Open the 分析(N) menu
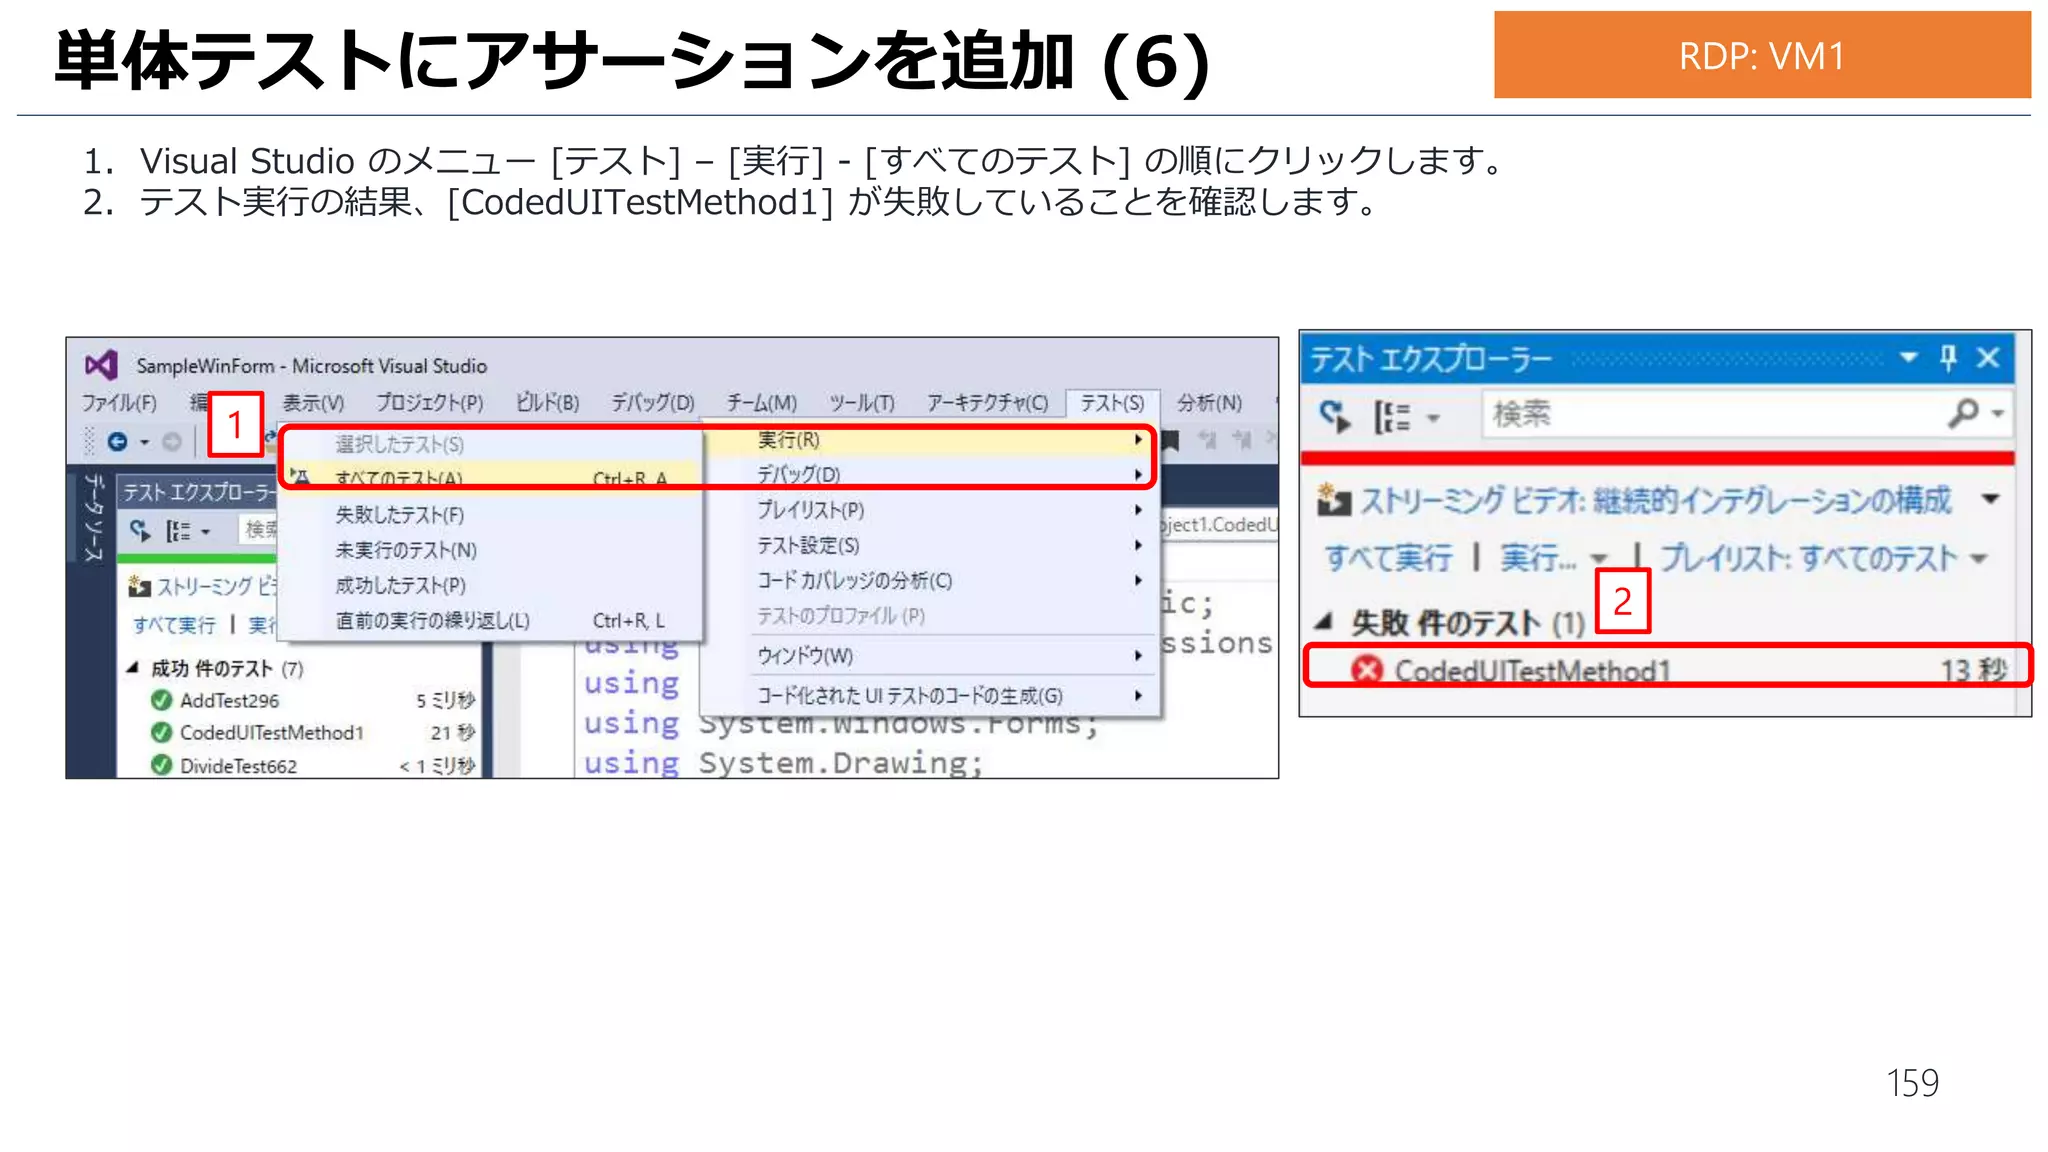The height and width of the screenshot is (1152, 2048). click(1209, 402)
